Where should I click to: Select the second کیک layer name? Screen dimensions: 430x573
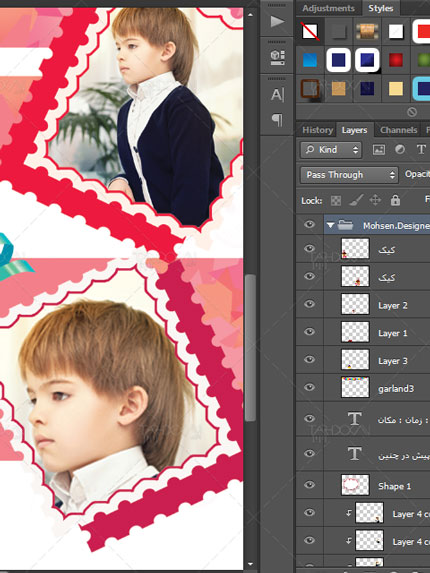tap(387, 278)
